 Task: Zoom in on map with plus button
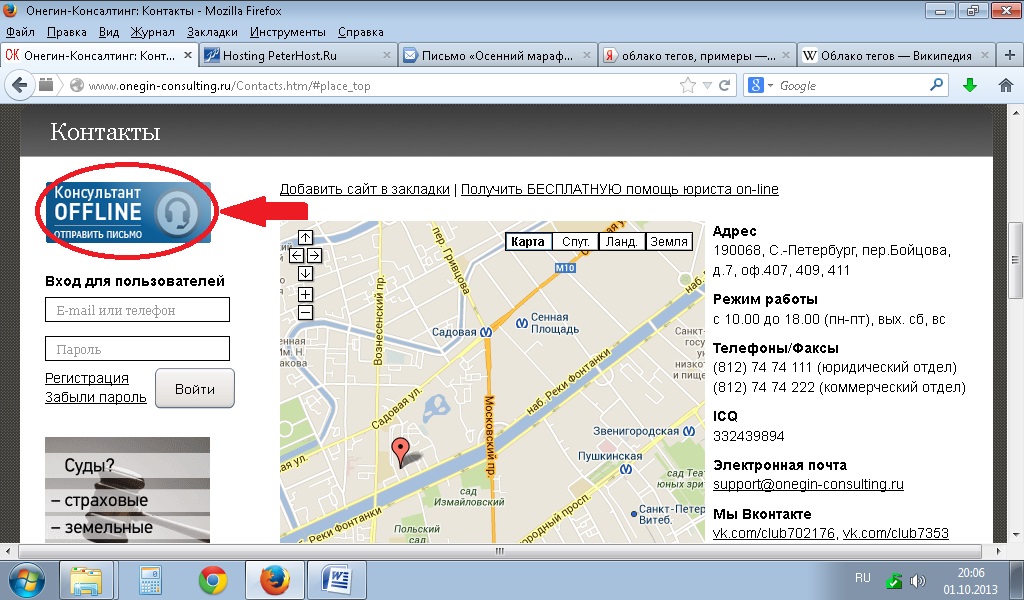tap(306, 294)
